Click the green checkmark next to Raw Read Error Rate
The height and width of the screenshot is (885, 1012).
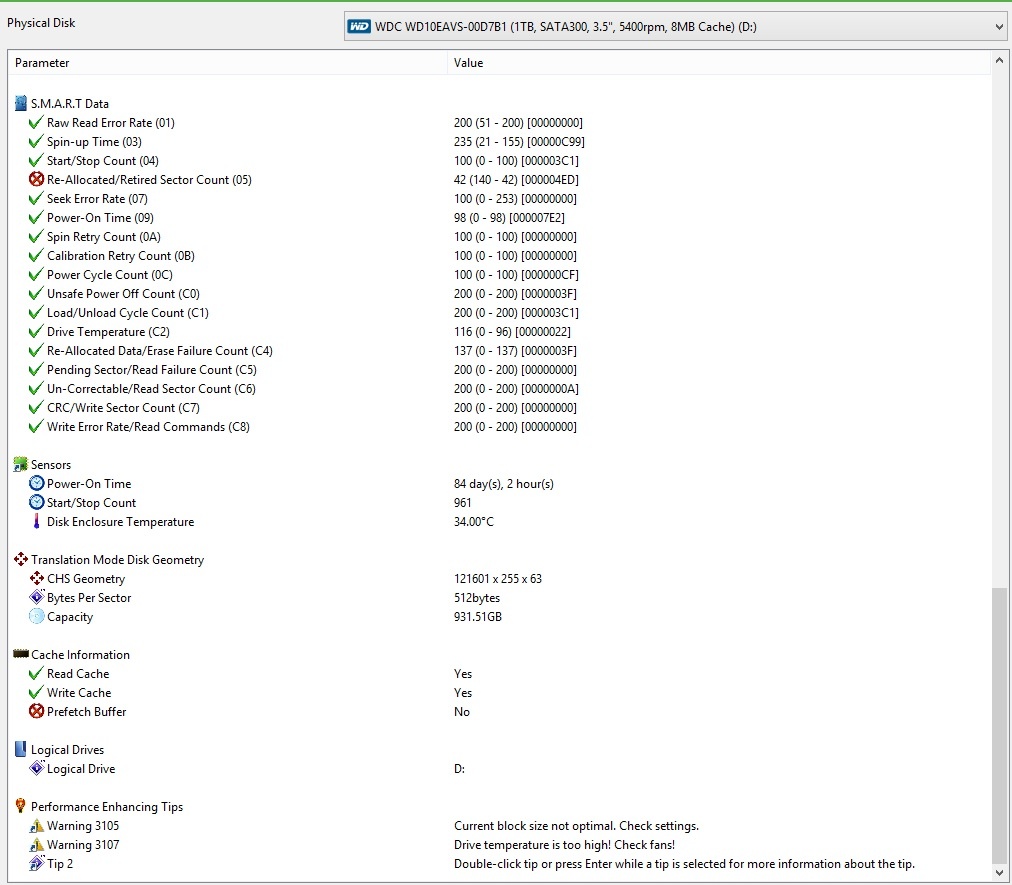point(35,122)
